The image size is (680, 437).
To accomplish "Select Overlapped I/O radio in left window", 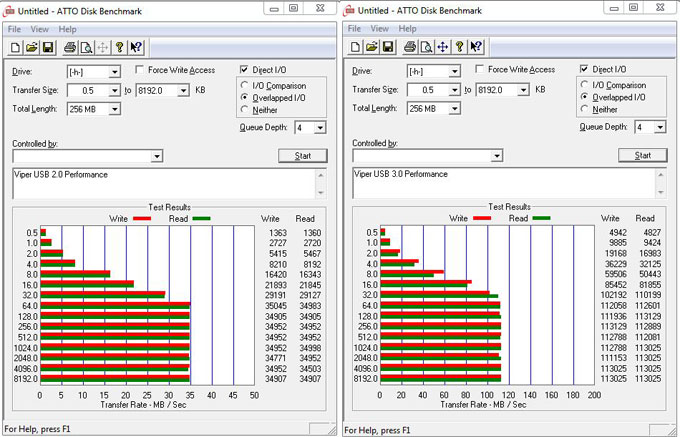I will point(244,98).
